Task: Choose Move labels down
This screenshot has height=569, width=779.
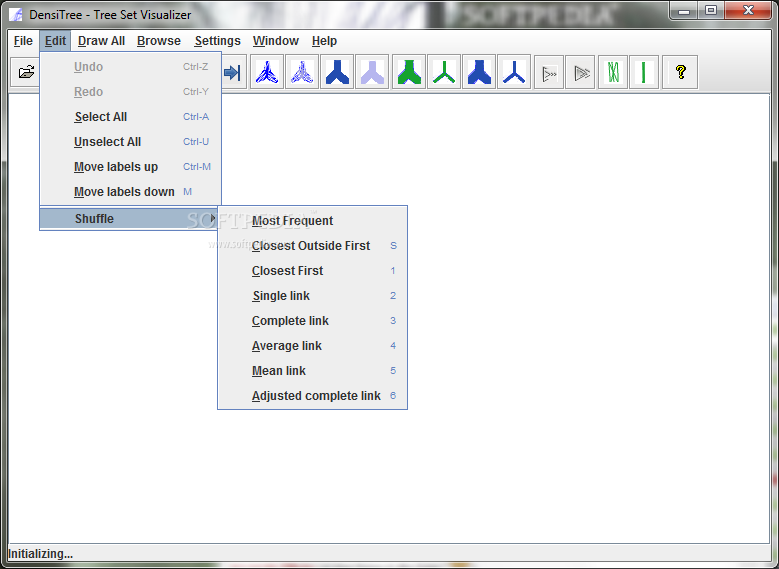Action: (x=131, y=192)
